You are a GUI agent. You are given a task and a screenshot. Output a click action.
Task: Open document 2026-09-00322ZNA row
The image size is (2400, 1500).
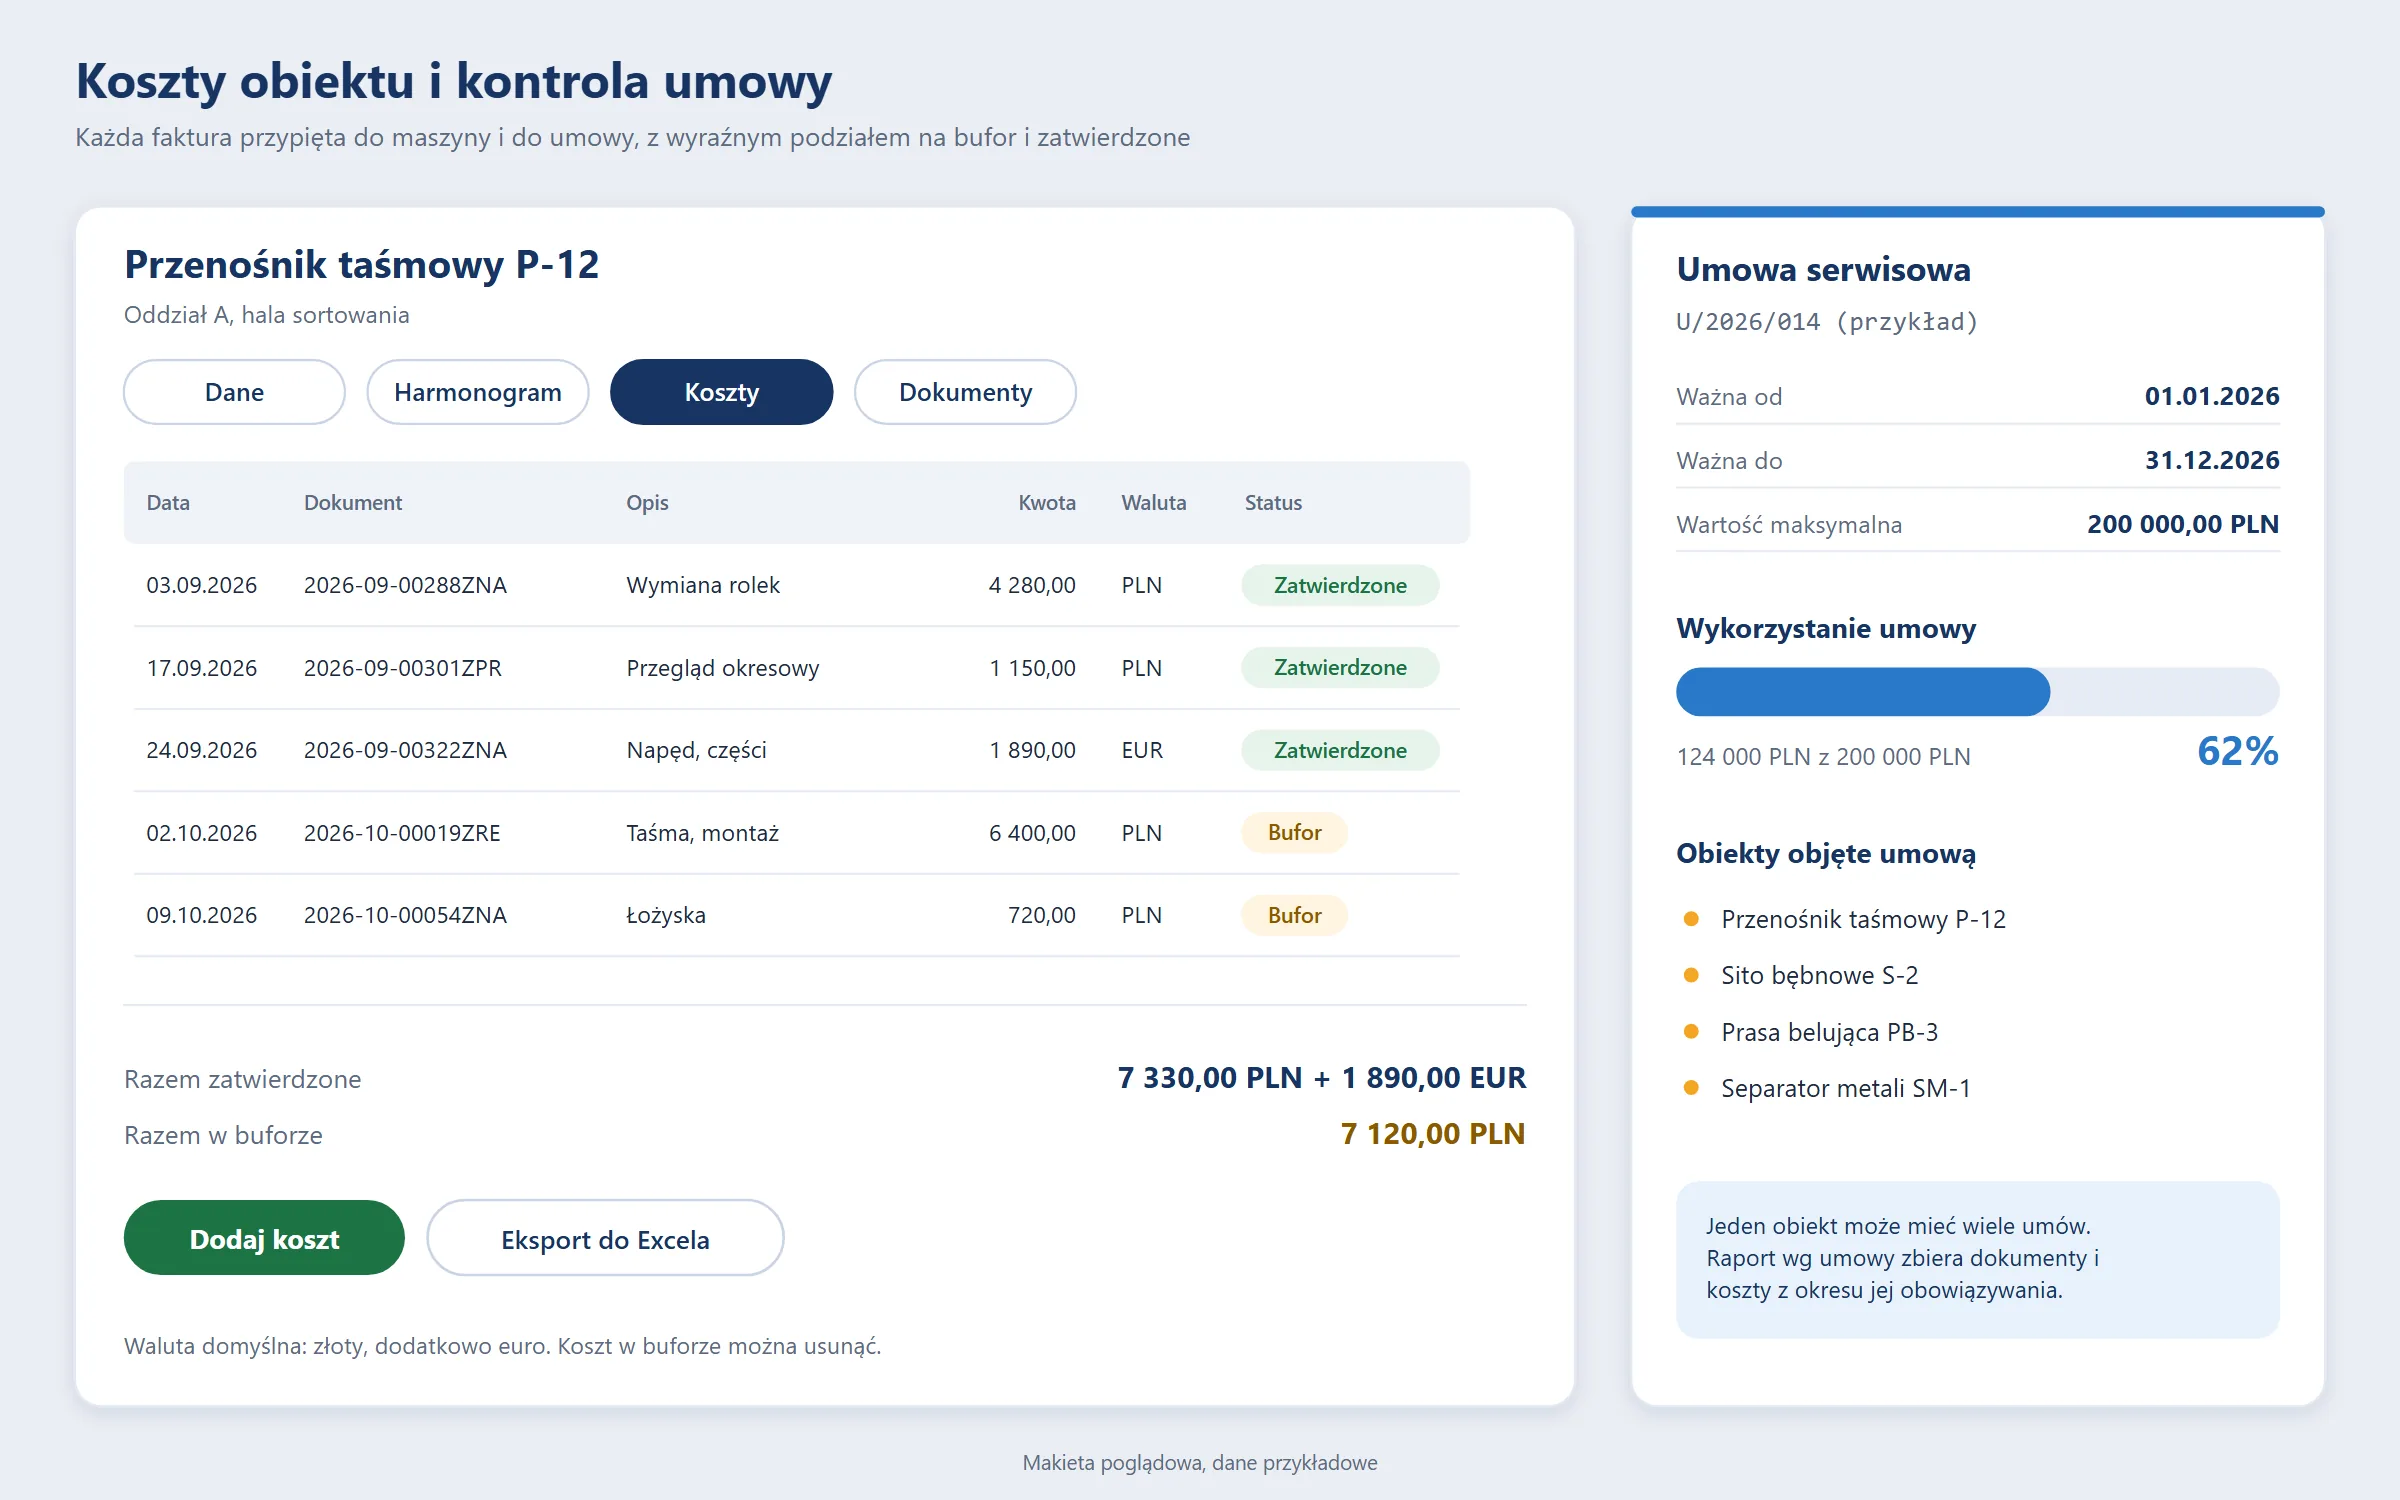tap(796, 750)
